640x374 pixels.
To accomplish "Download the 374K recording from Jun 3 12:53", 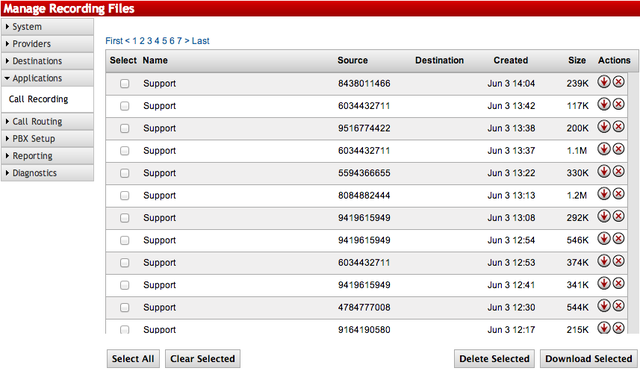I will [604, 261].
